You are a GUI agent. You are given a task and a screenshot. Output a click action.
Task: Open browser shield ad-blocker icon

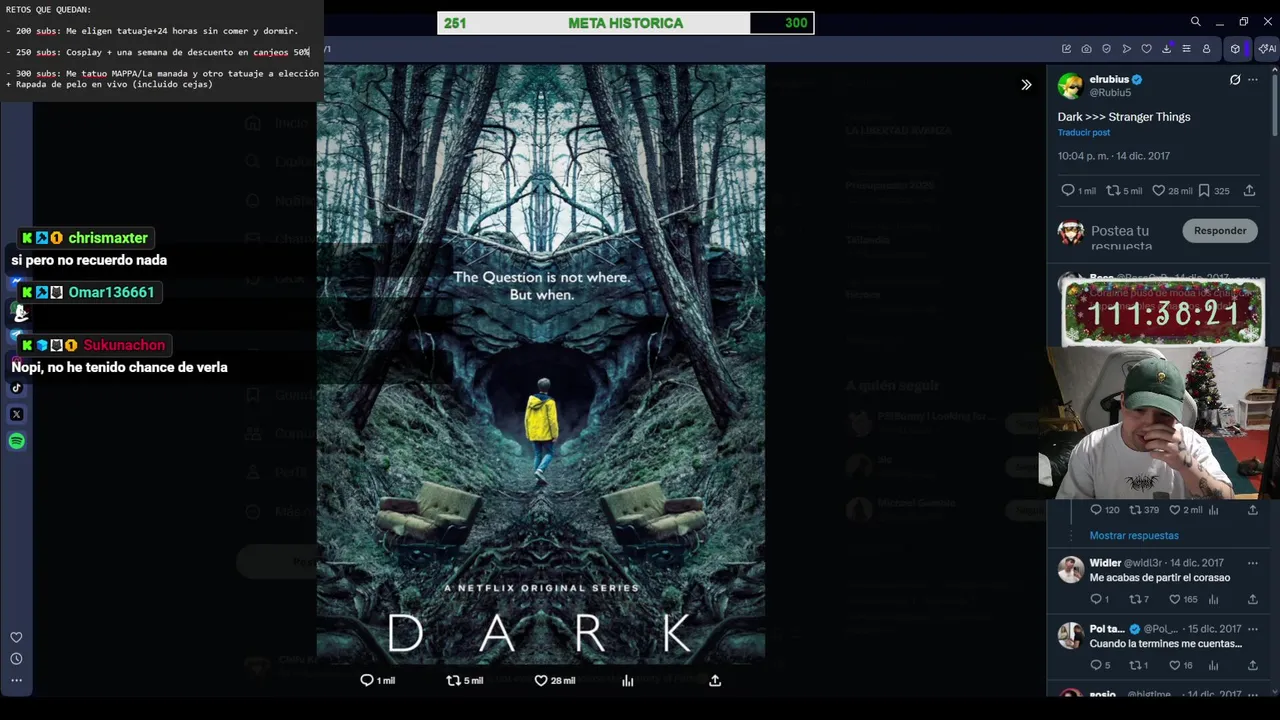coord(1106,49)
